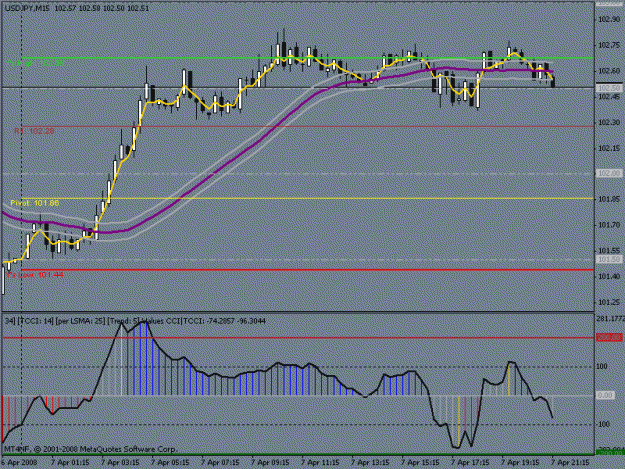Click the 100 indicator scale value
This screenshot has width=625, height=469.
602,366
